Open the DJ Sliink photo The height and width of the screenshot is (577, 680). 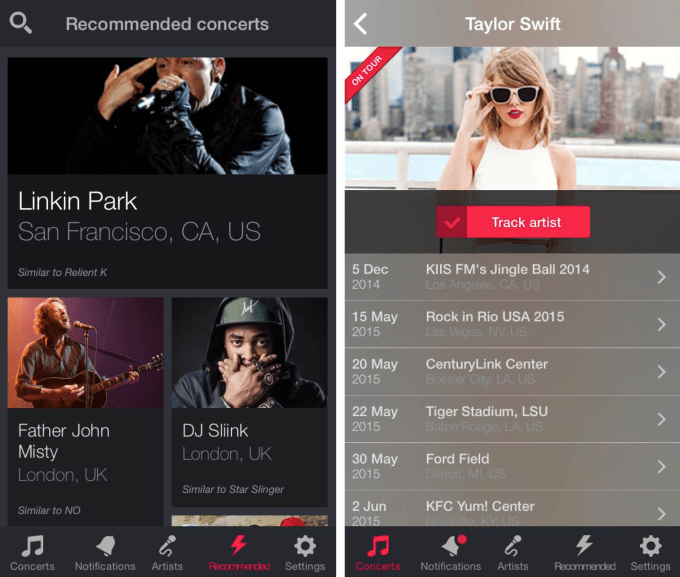(x=250, y=352)
